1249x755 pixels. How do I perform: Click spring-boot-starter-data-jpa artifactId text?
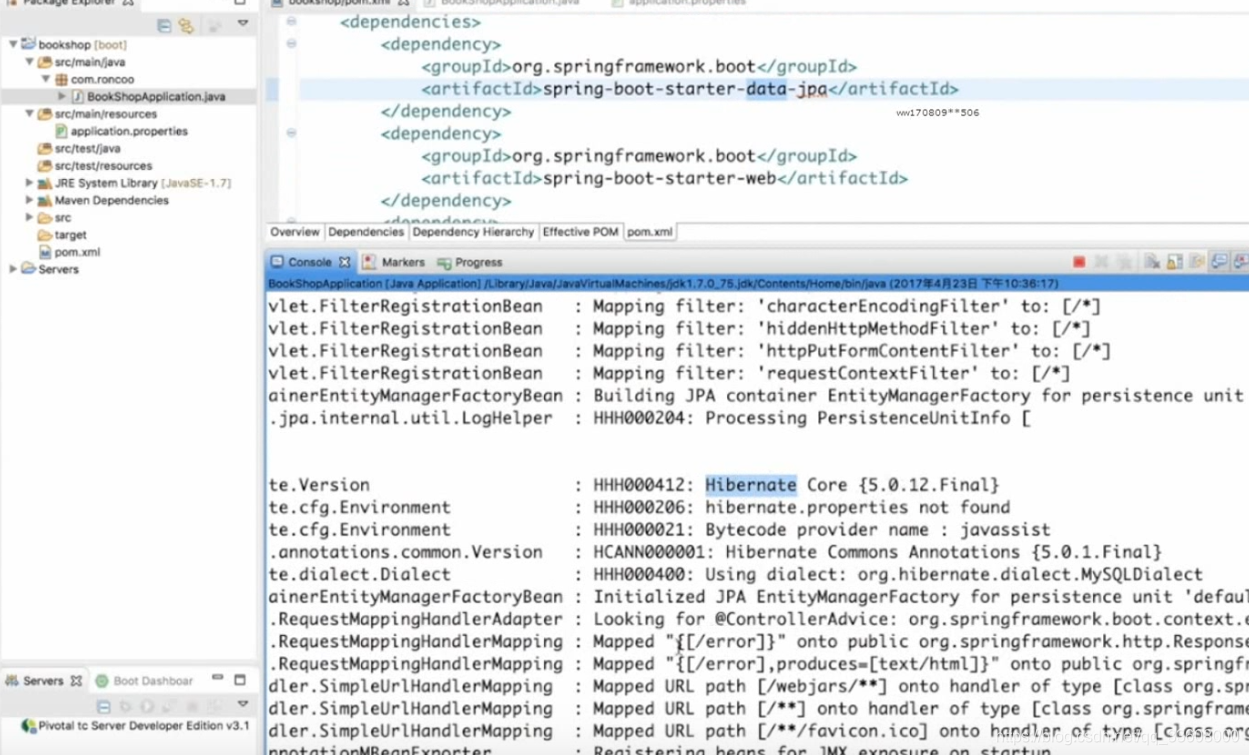click(x=685, y=89)
